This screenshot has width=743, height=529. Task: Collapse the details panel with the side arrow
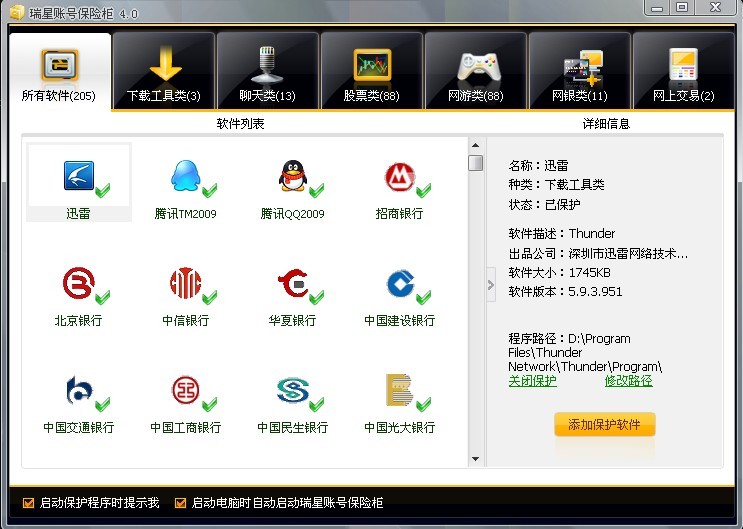[491, 285]
